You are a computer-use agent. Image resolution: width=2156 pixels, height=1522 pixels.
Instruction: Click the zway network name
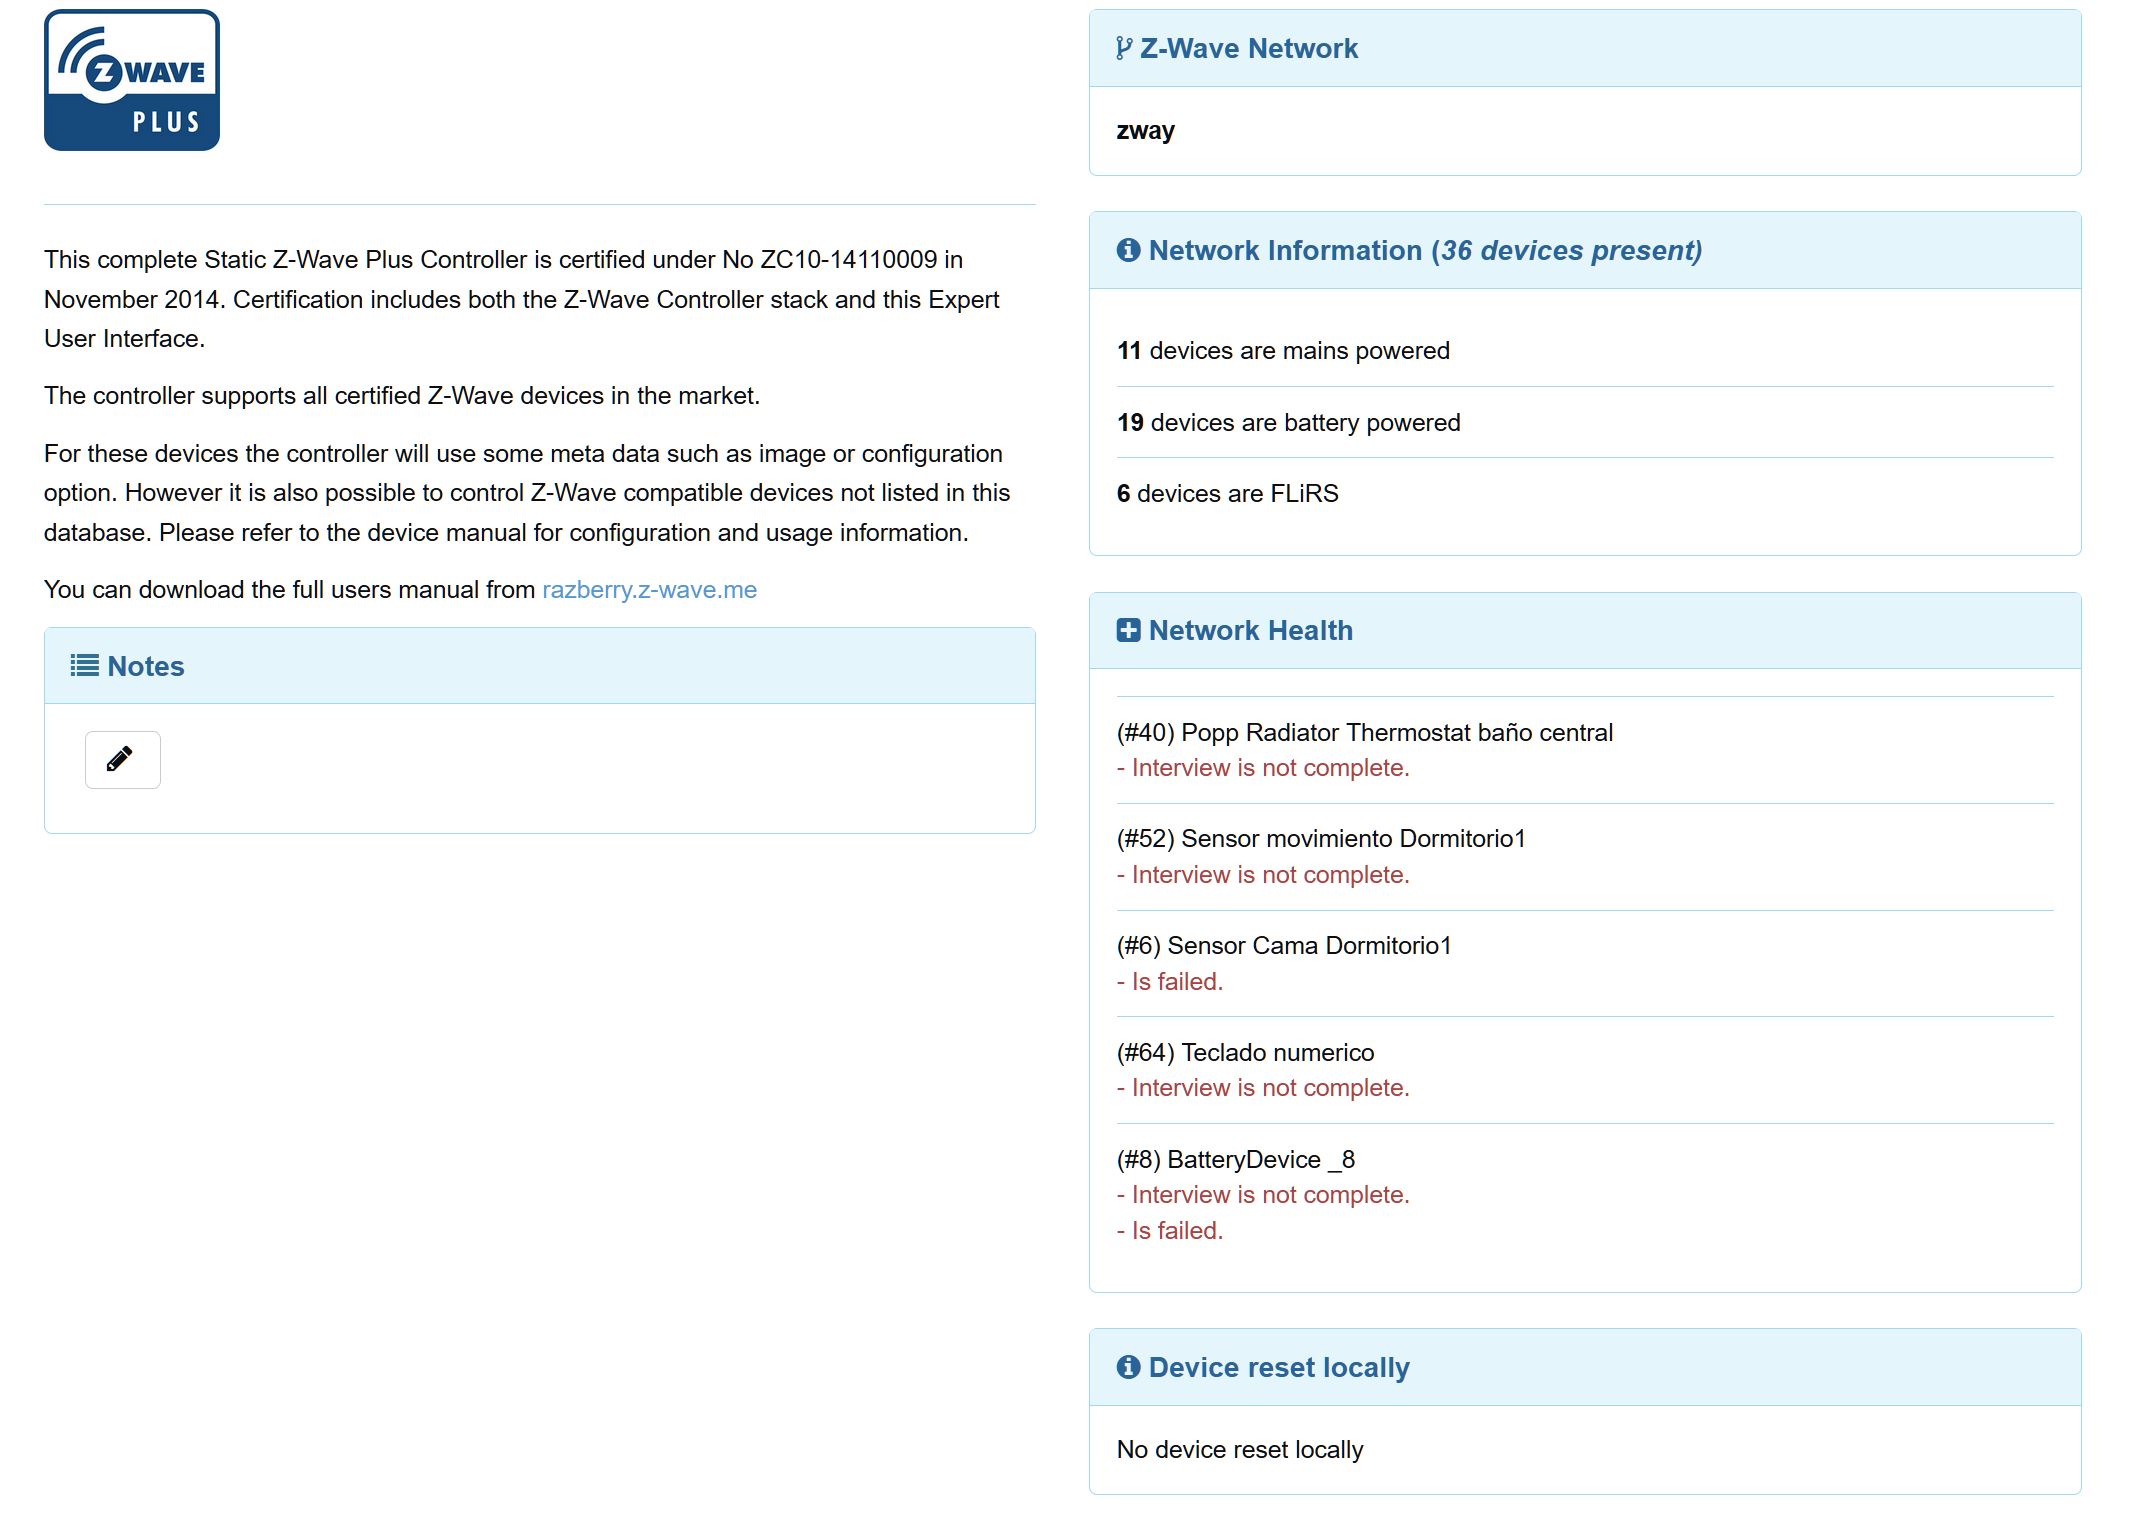1145,131
